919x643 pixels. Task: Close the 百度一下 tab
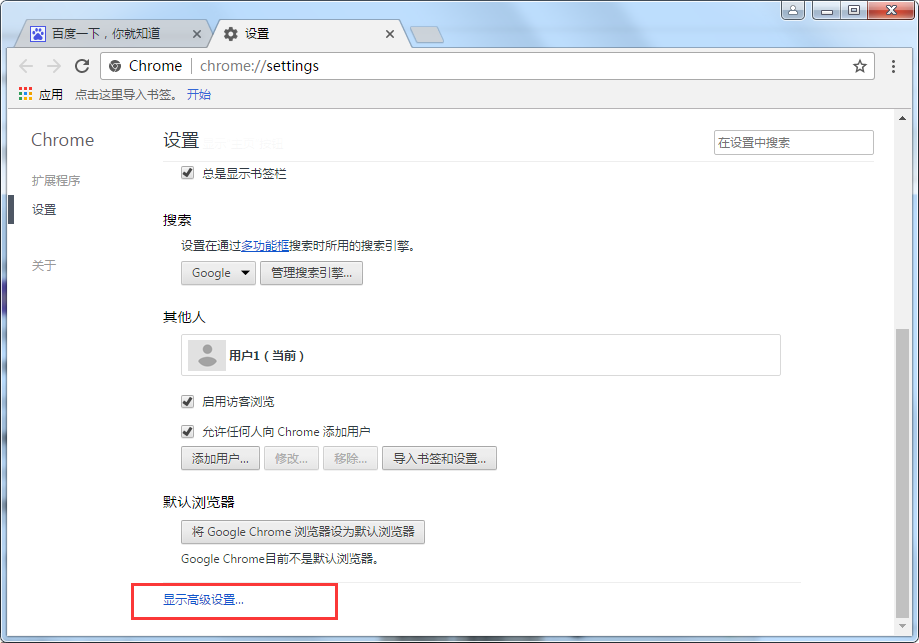click(197, 34)
